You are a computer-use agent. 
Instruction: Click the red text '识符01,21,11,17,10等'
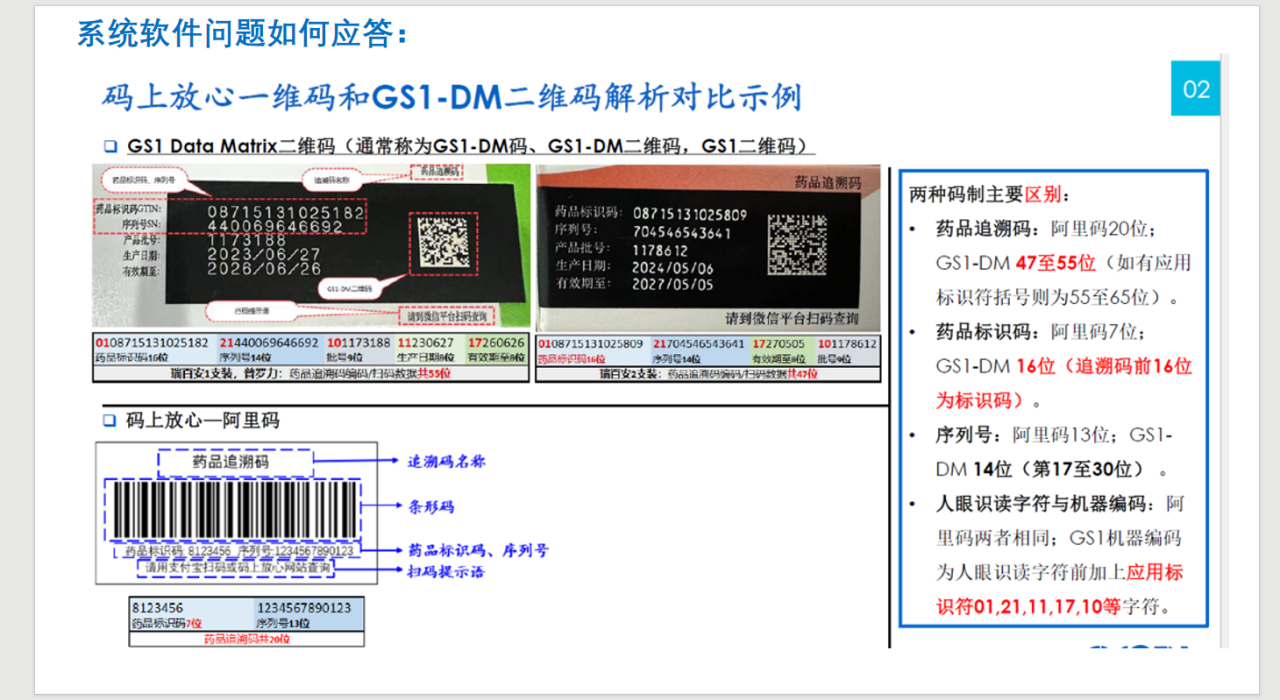coord(1028,607)
